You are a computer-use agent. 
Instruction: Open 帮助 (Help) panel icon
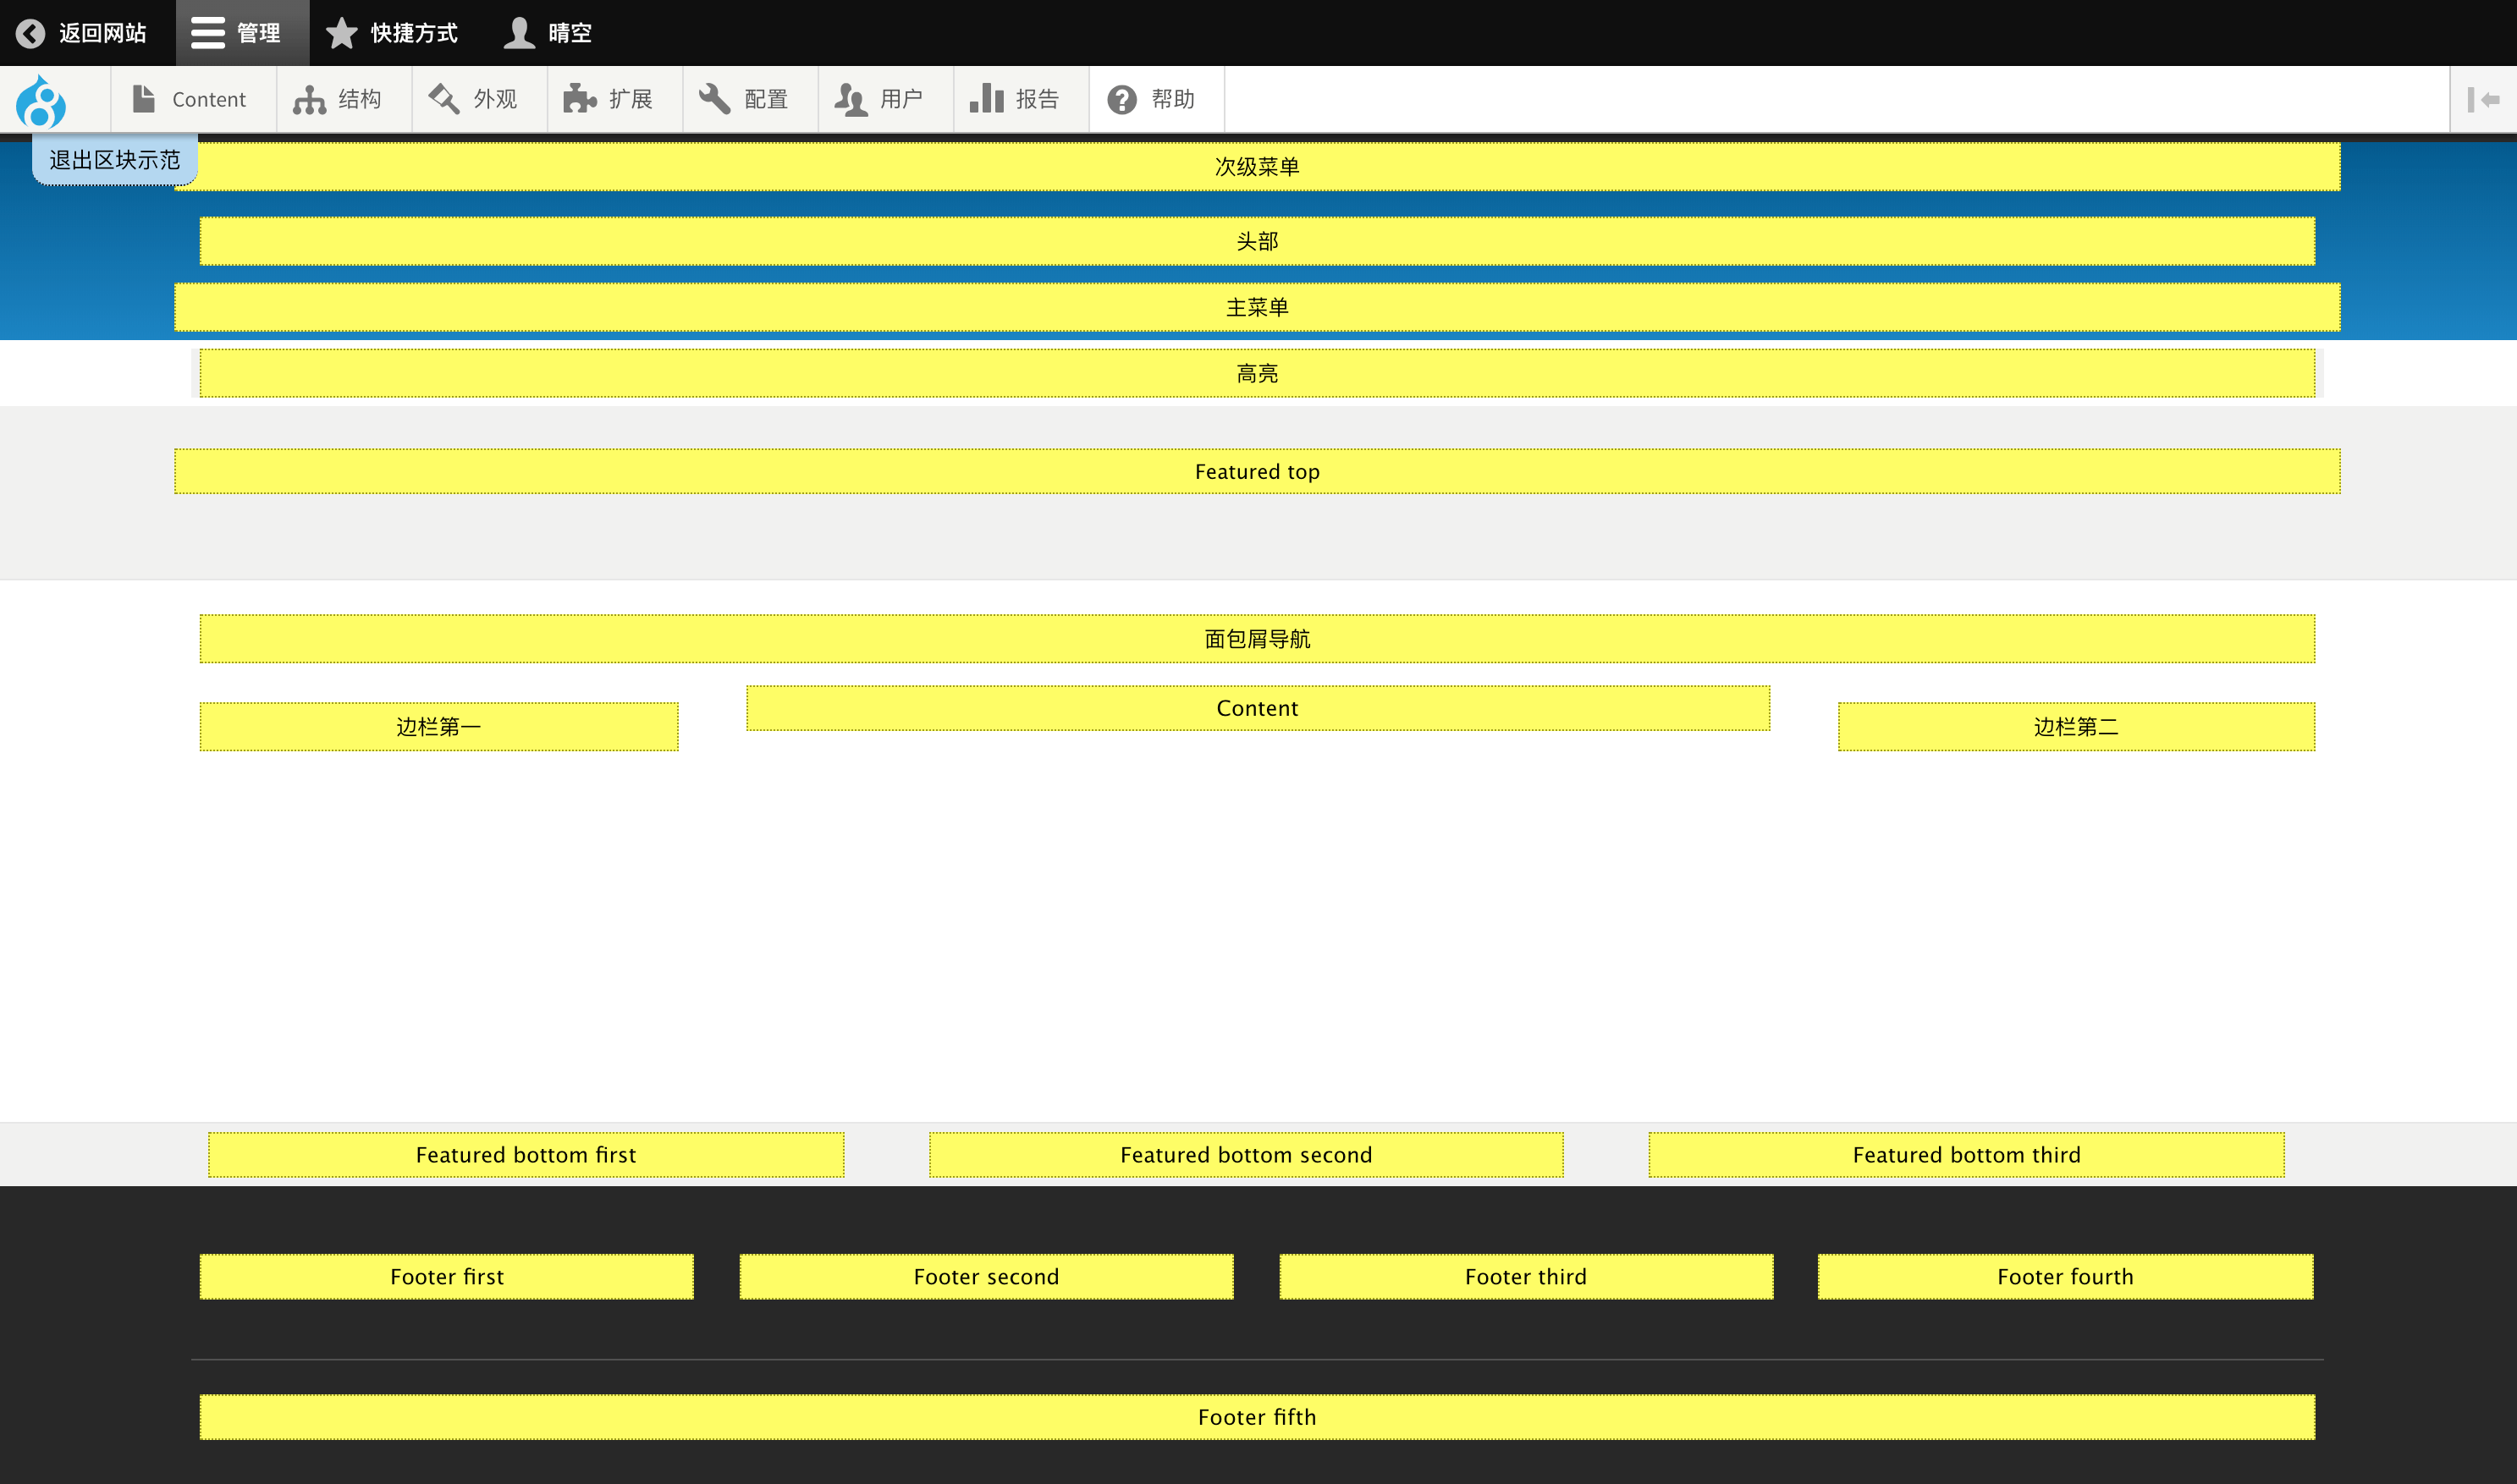[1123, 99]
